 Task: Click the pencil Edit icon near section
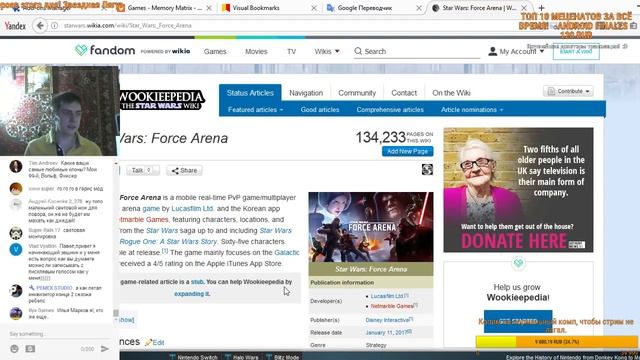149,342
